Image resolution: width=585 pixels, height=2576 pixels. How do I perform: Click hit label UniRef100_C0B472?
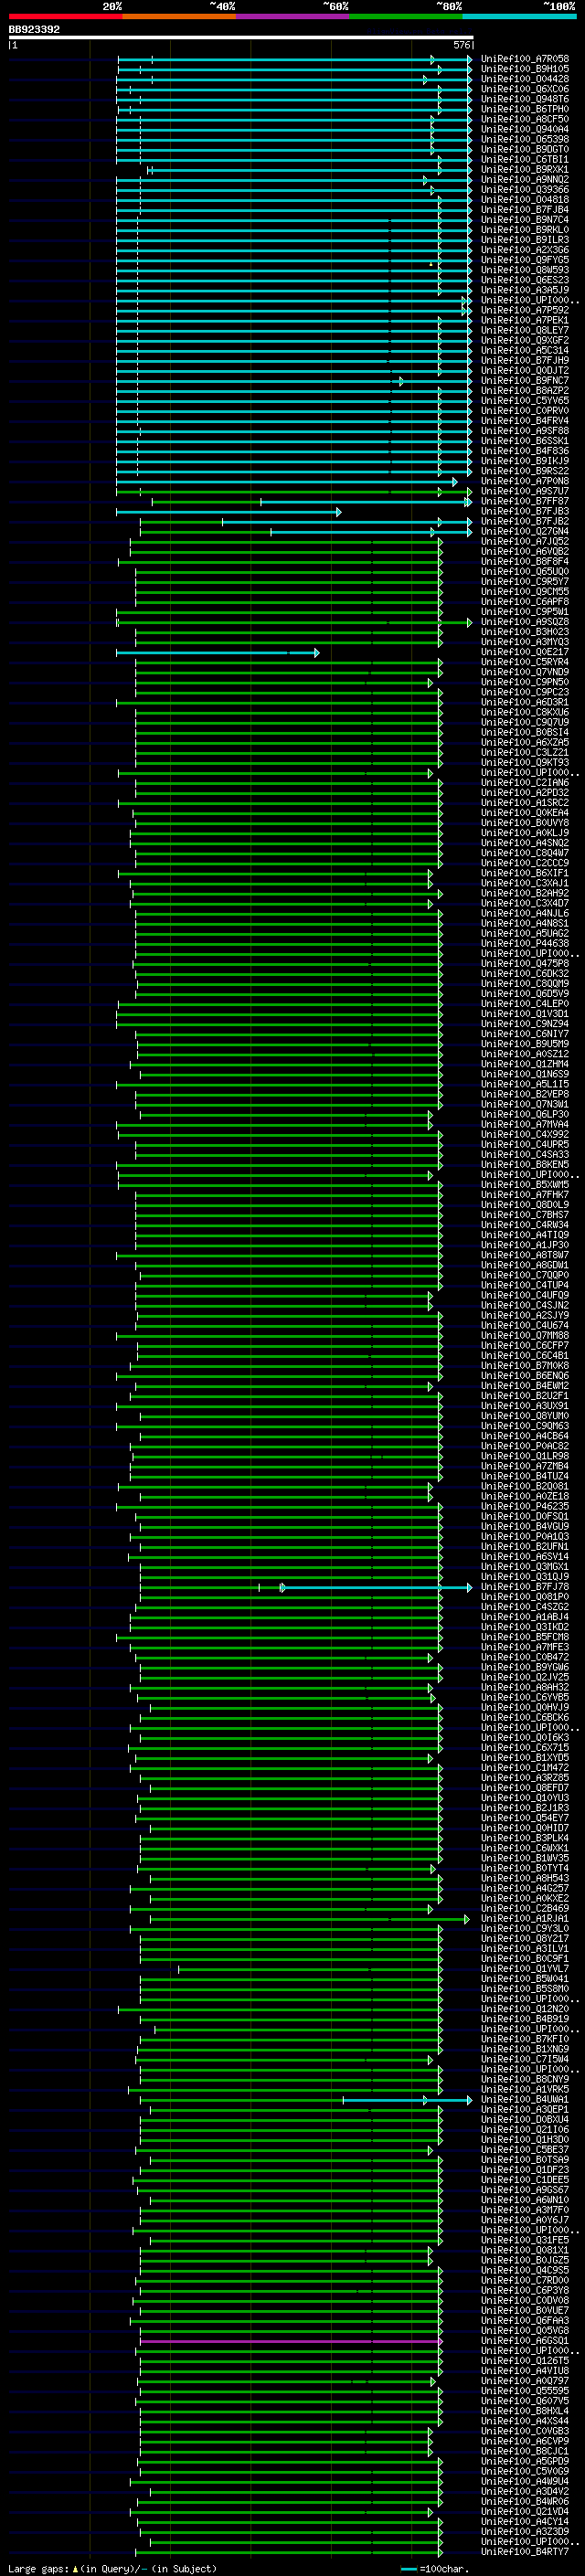[x=525, y=1656]
